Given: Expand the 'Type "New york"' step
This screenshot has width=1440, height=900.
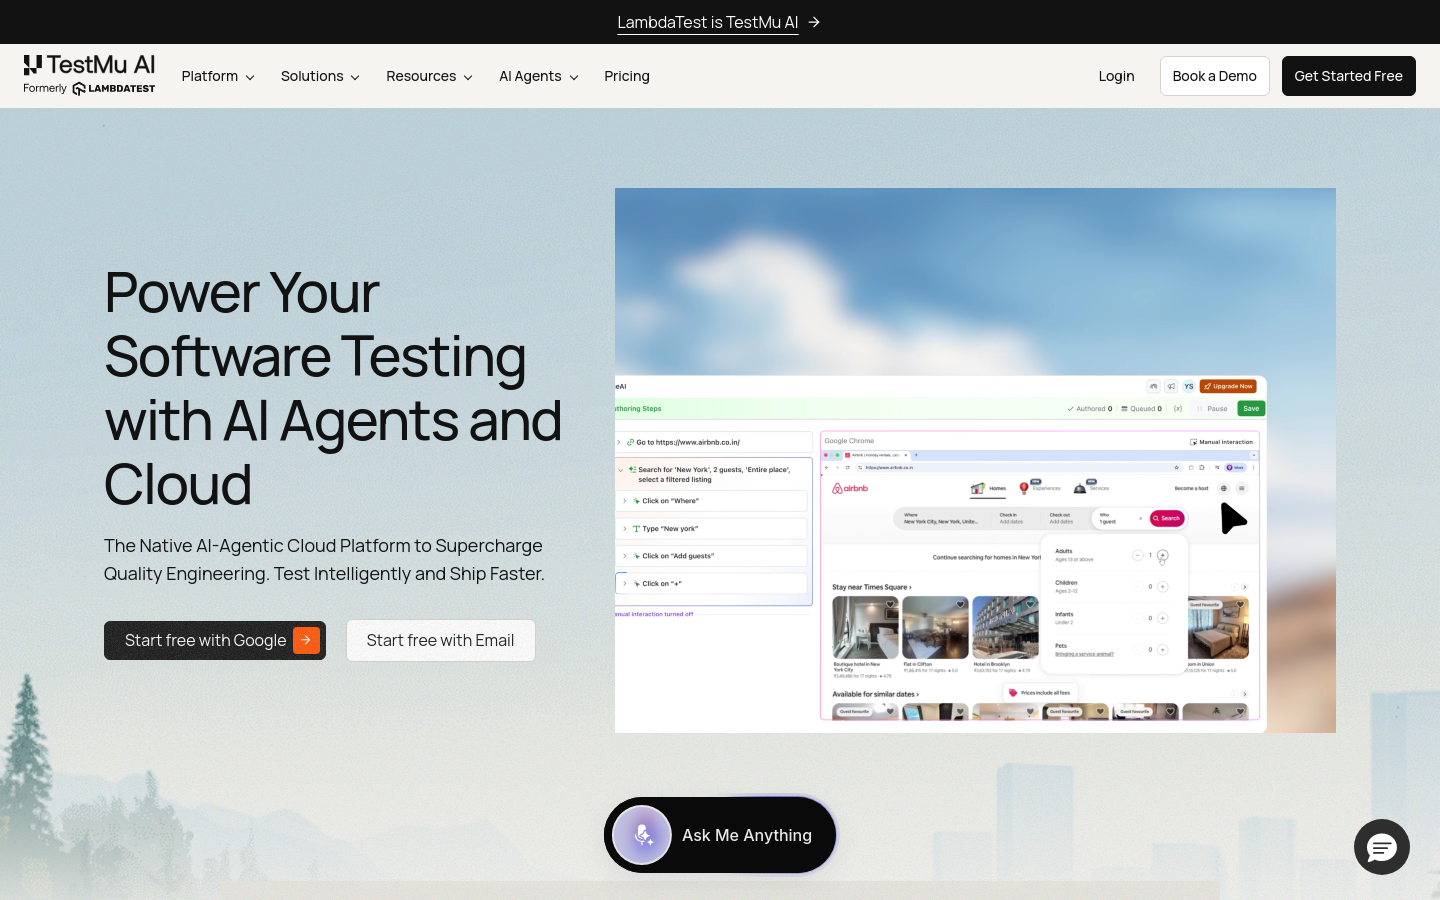Looking at the screenshot, I should (x=625, y=528).
